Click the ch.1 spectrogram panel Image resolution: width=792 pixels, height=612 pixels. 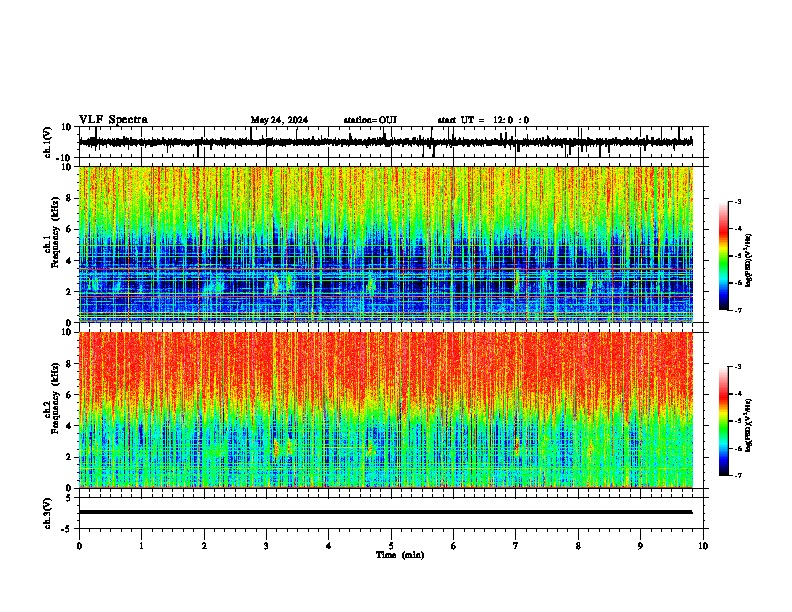click(x=386, y=244)
